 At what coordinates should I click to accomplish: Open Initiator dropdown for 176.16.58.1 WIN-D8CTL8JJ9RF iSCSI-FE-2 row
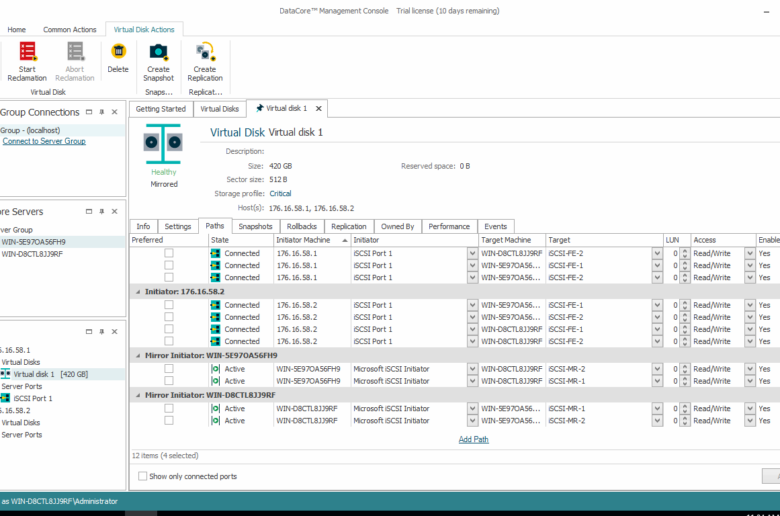pos(472,253)
